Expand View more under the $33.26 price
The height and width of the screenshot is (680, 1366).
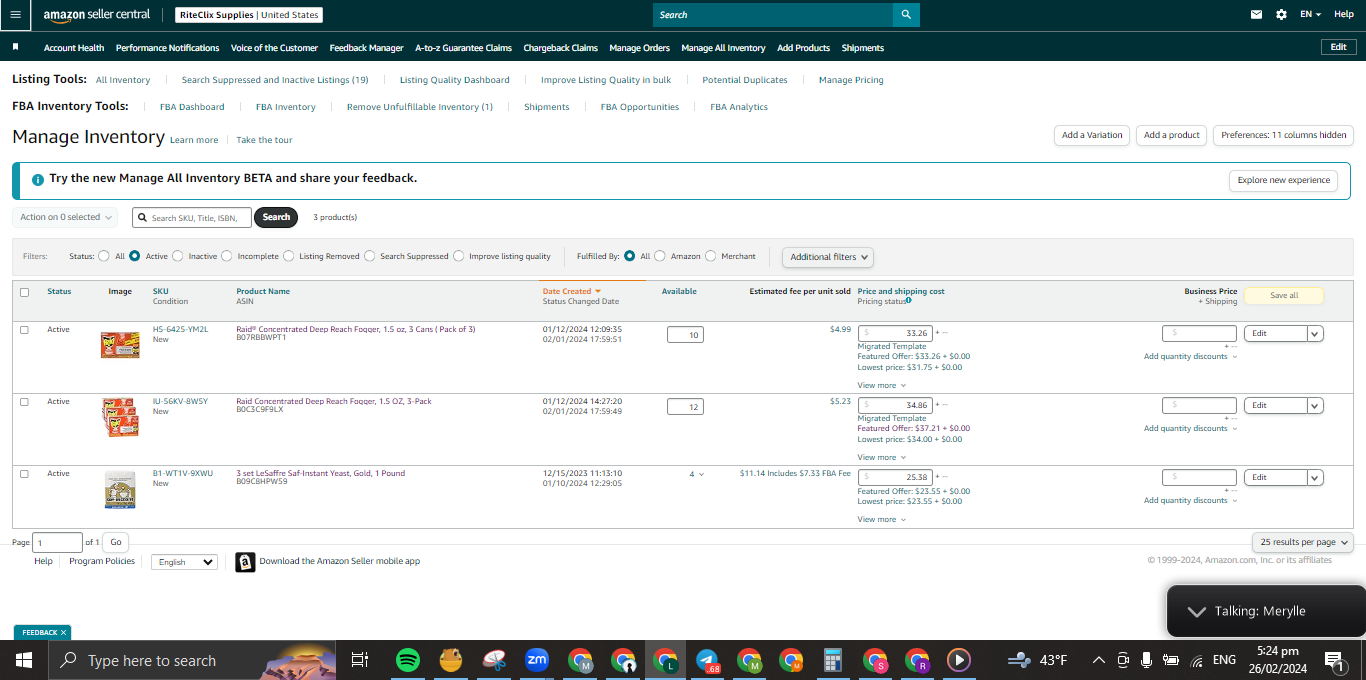[881, 385]
